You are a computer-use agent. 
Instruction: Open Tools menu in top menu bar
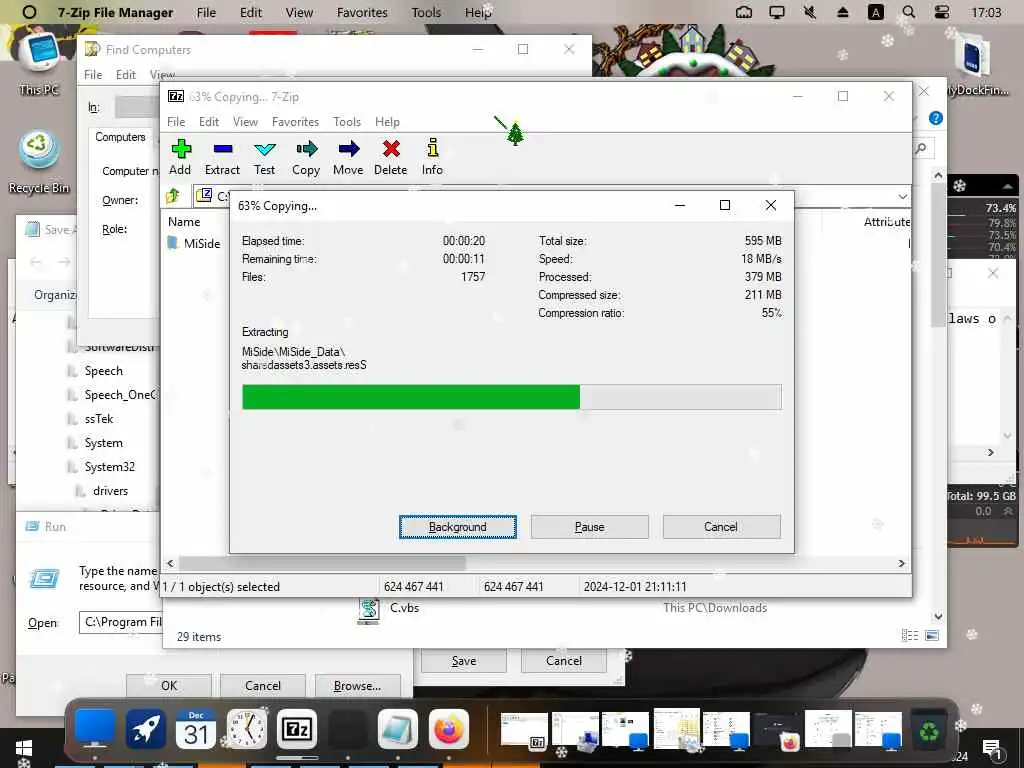(x=426, y=12)
